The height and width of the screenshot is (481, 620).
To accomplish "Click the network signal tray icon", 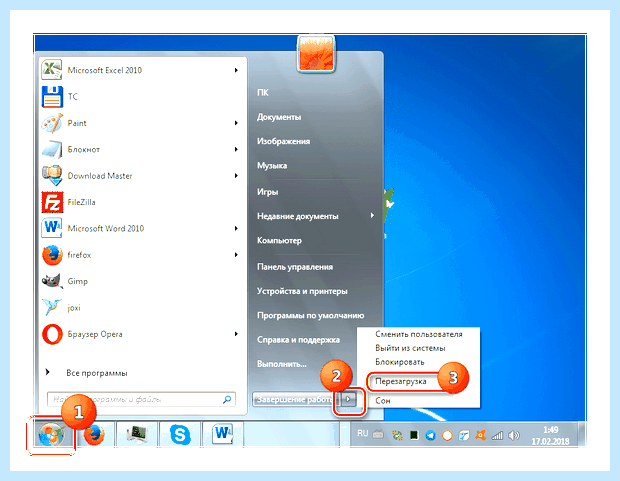I will click(497, 436).
